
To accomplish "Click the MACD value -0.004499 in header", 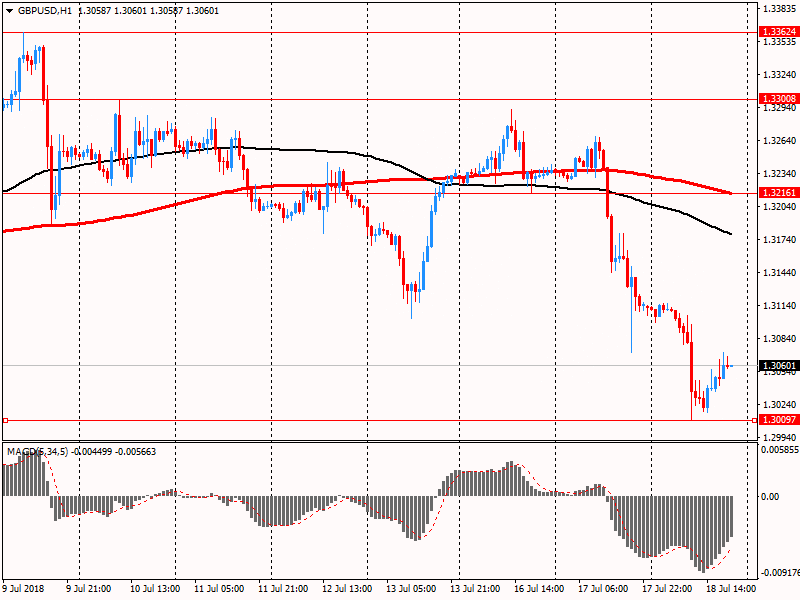I will [91, 452].
